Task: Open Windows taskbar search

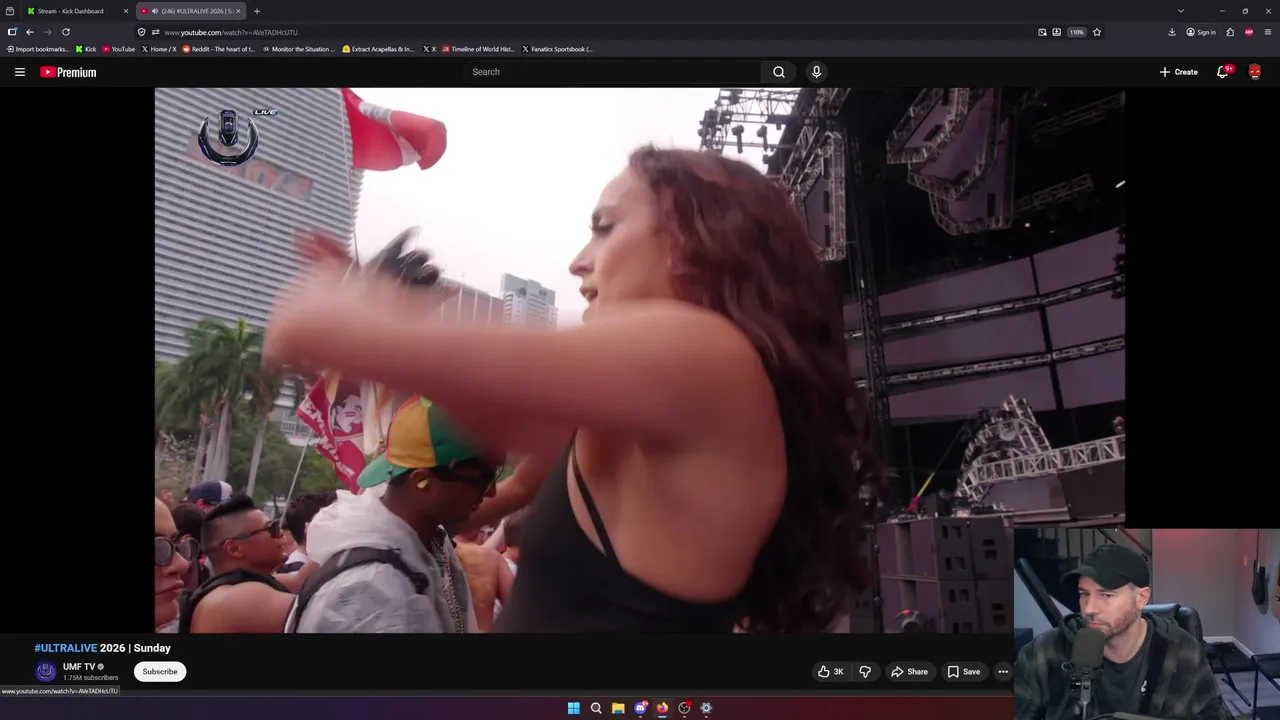Action: 596,708
